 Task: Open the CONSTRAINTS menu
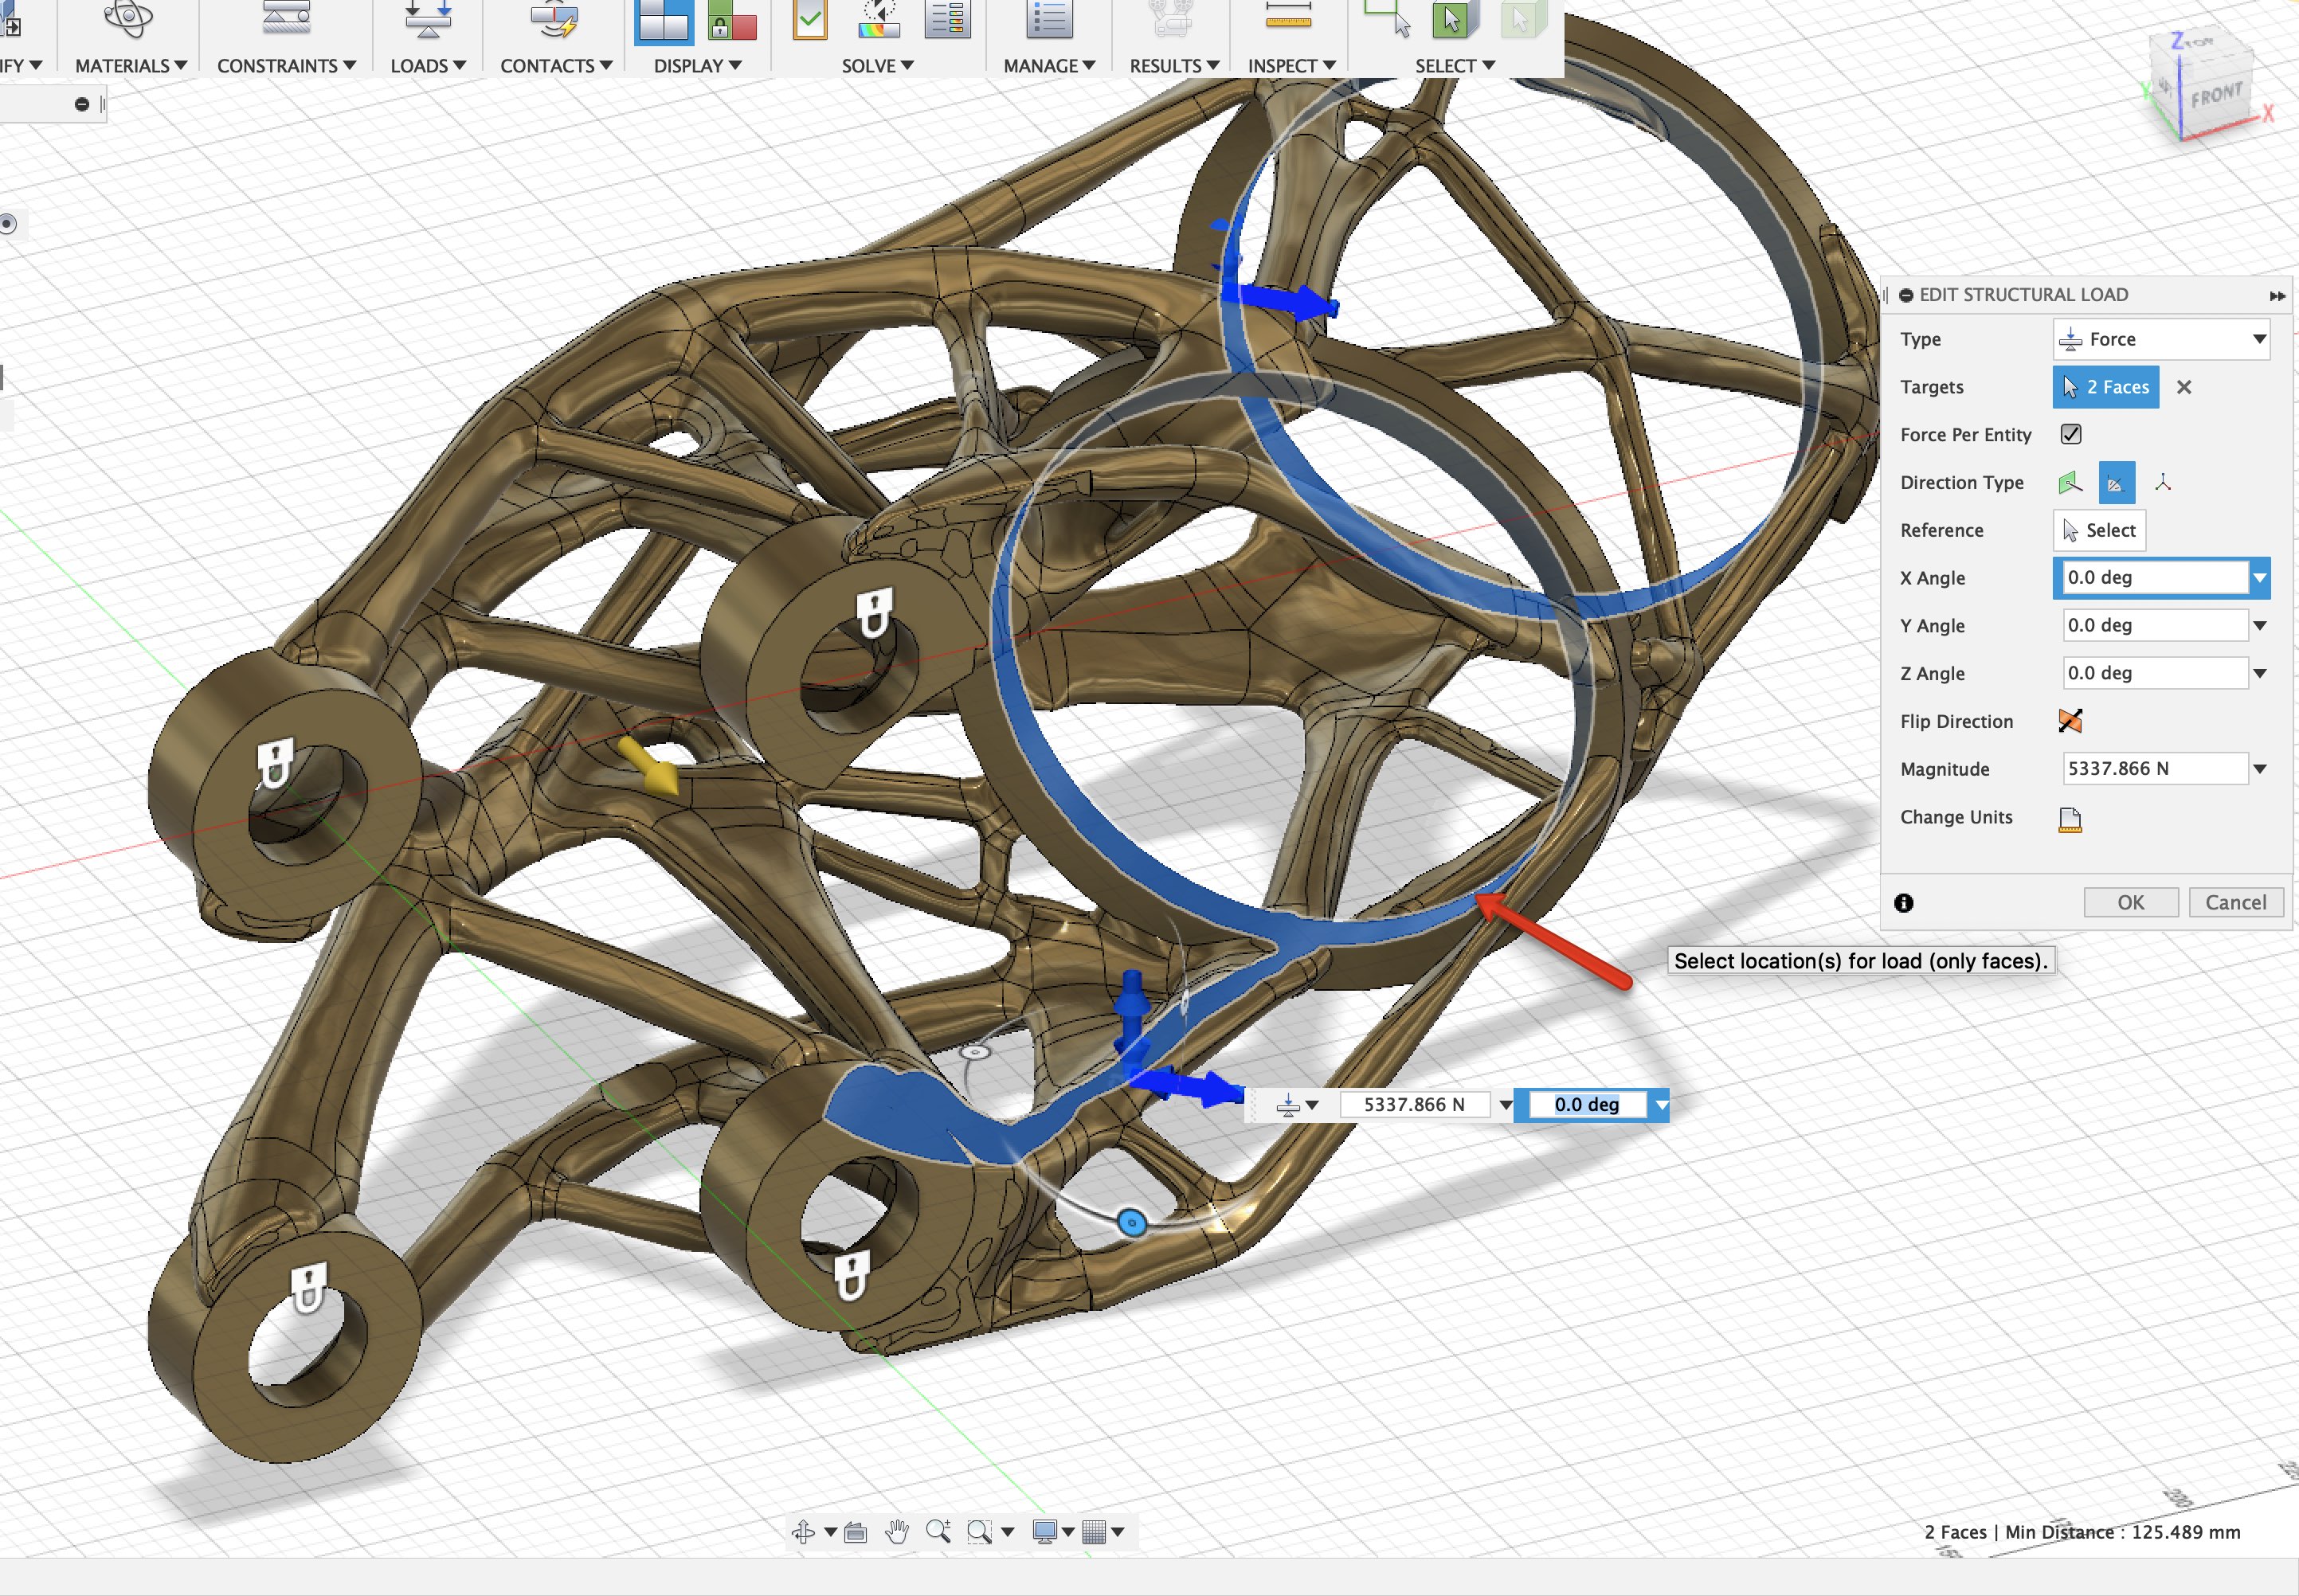click(x=286, y=65)
